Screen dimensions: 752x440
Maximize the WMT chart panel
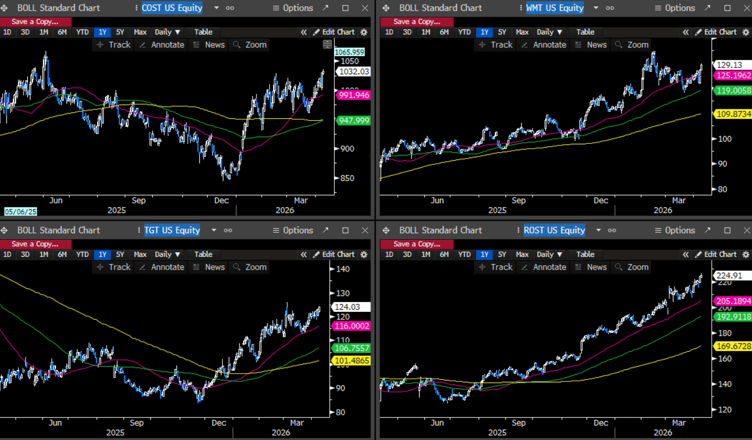click(x=728, y=8)
